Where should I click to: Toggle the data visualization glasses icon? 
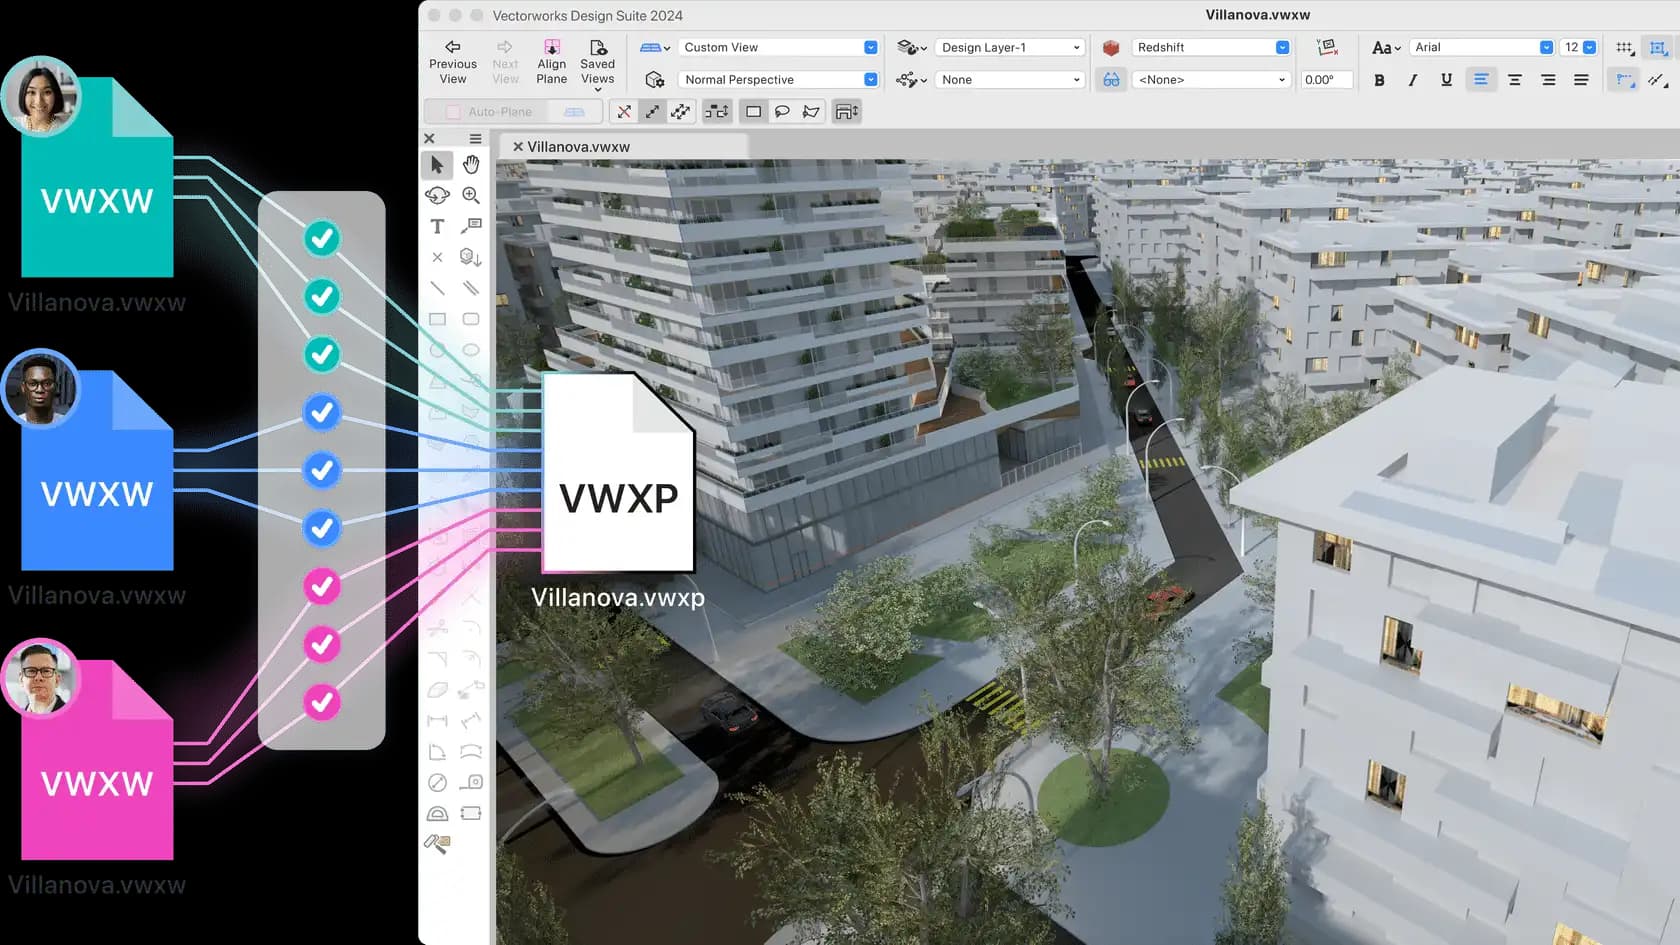[1111, 80]
